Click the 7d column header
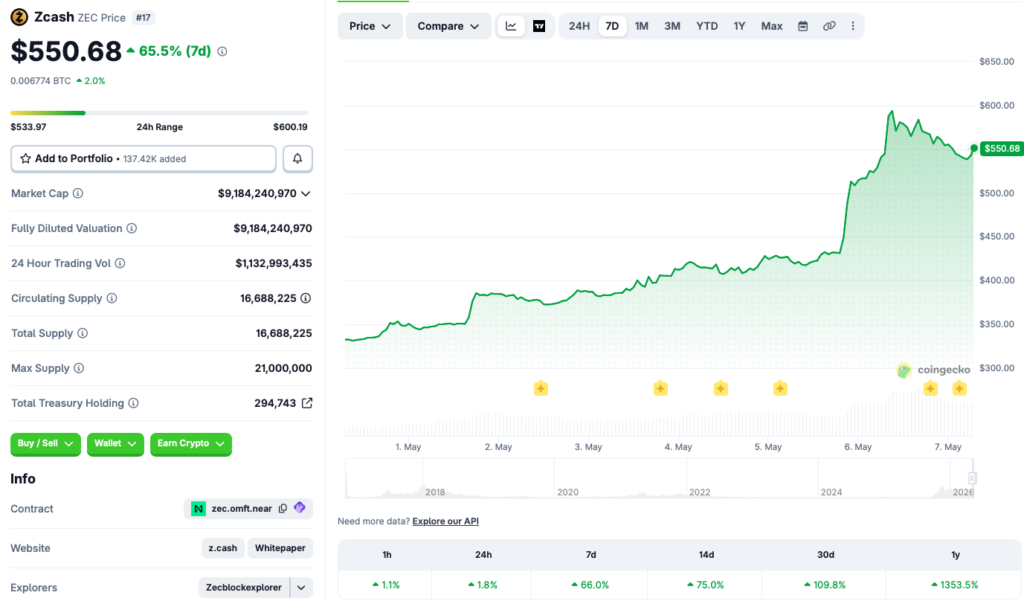Image resolution: width=1024 pixels, height=601 pixels. (x=590, y=555)
